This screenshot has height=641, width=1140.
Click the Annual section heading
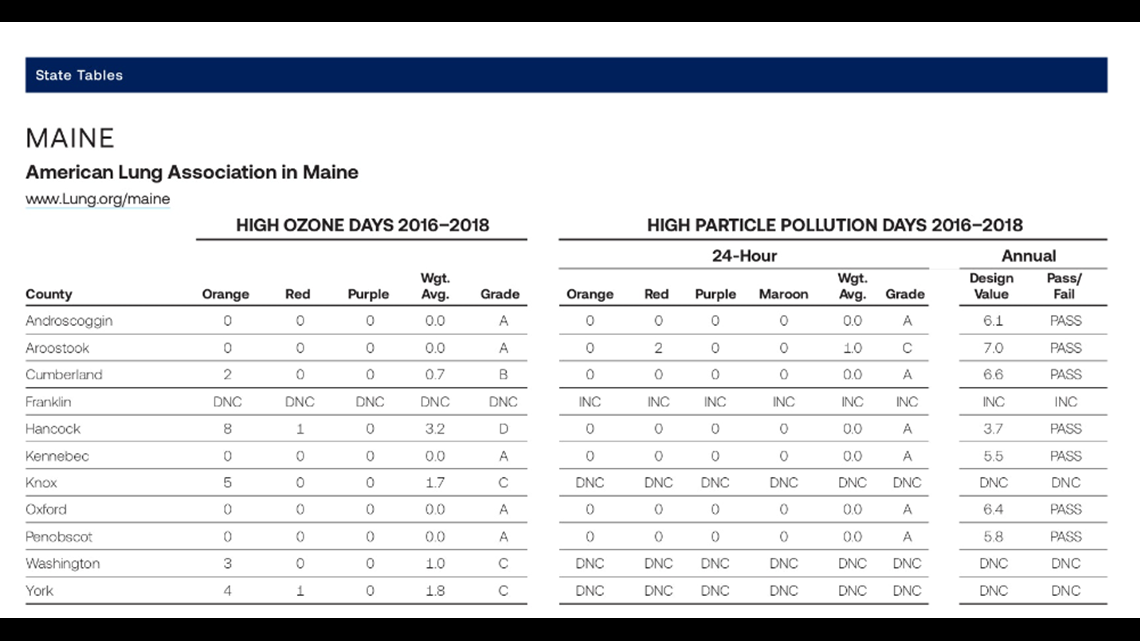click(1028, 256)
